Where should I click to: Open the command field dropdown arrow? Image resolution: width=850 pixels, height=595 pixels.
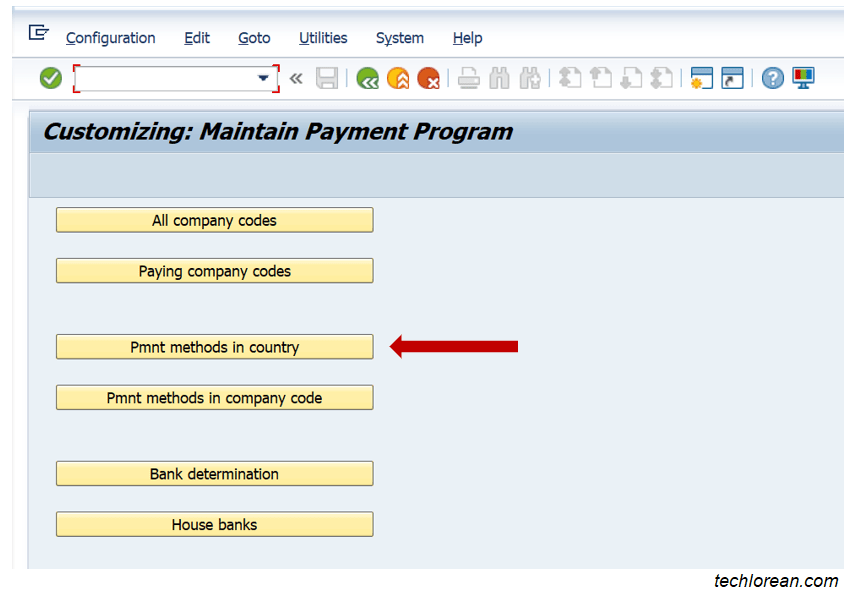pos(263,78)
